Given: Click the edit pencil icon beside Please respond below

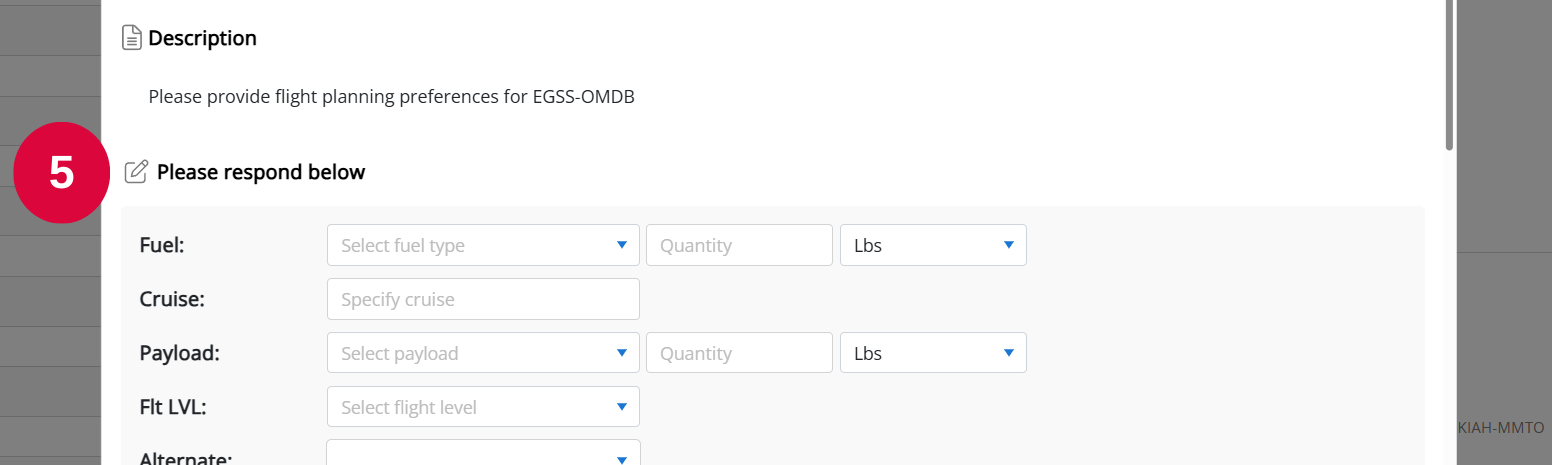Looking at the screenshot, I should [135, 172].
